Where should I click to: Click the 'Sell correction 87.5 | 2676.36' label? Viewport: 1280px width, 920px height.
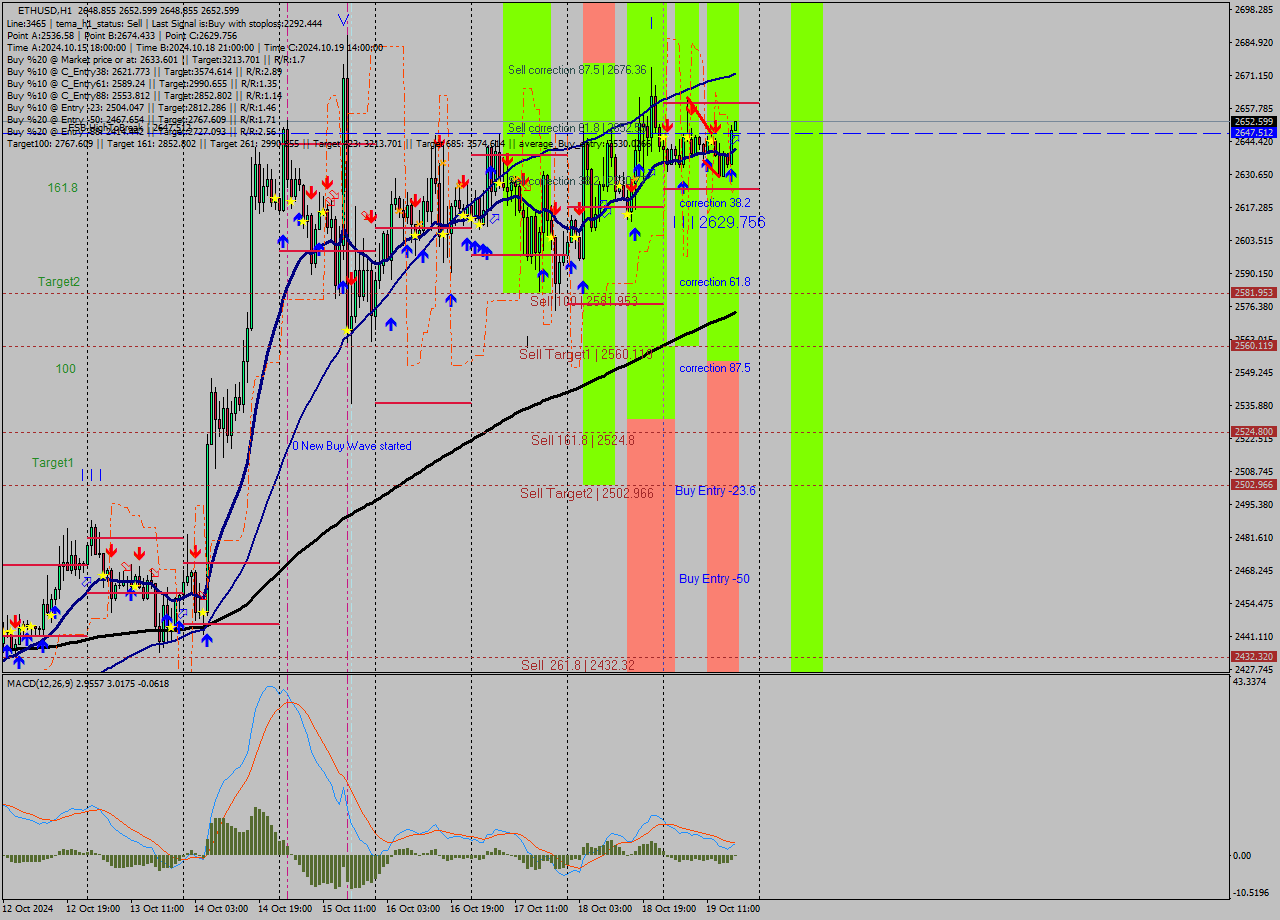tap(577, 70)
